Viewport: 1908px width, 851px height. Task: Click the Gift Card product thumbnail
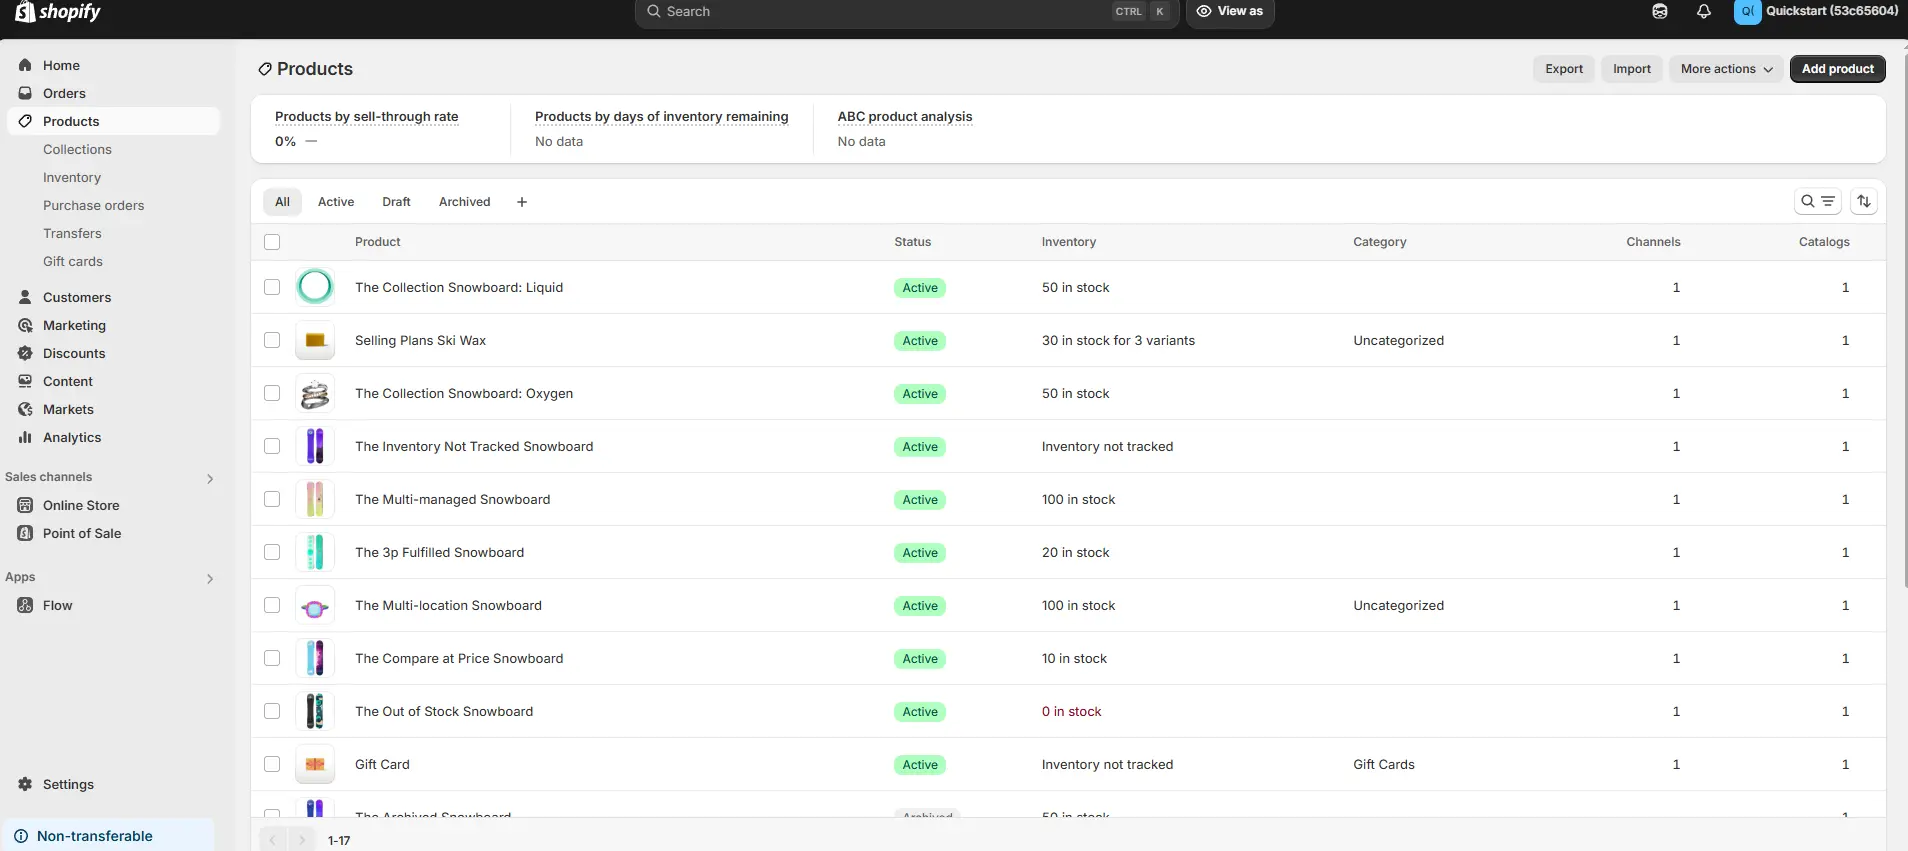click(x=315, y=764)
